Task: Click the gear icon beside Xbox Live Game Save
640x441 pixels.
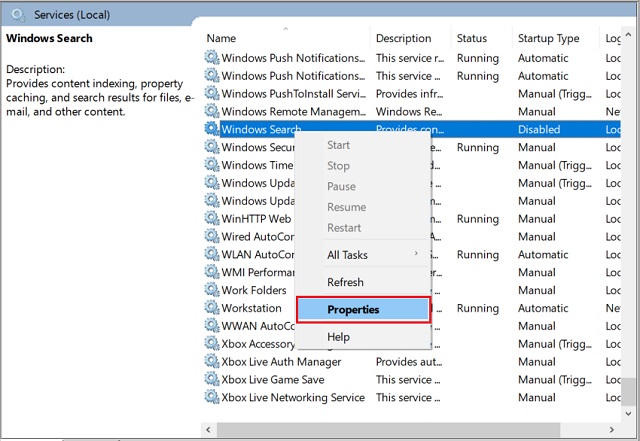Action: coord(211,379)
